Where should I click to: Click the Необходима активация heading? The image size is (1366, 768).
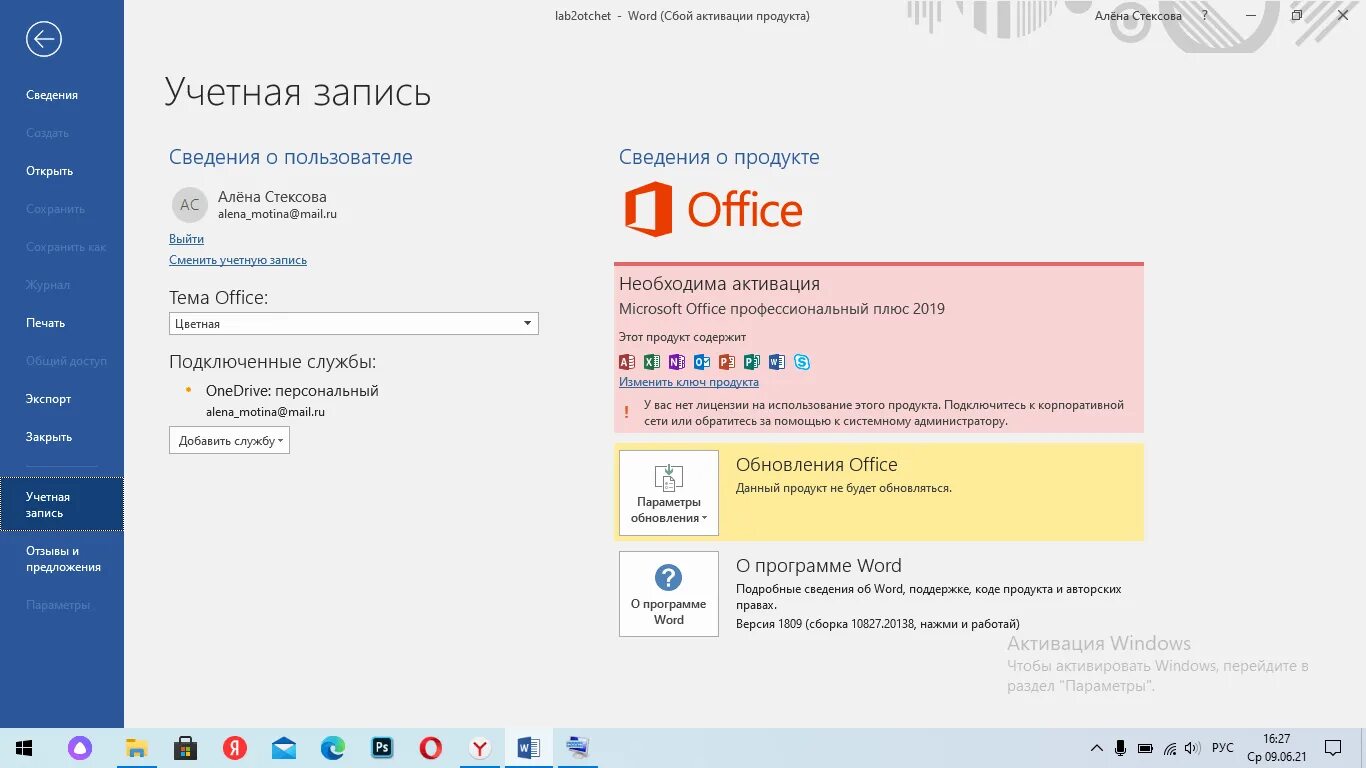pyautogui.click(x=719, y=284)
